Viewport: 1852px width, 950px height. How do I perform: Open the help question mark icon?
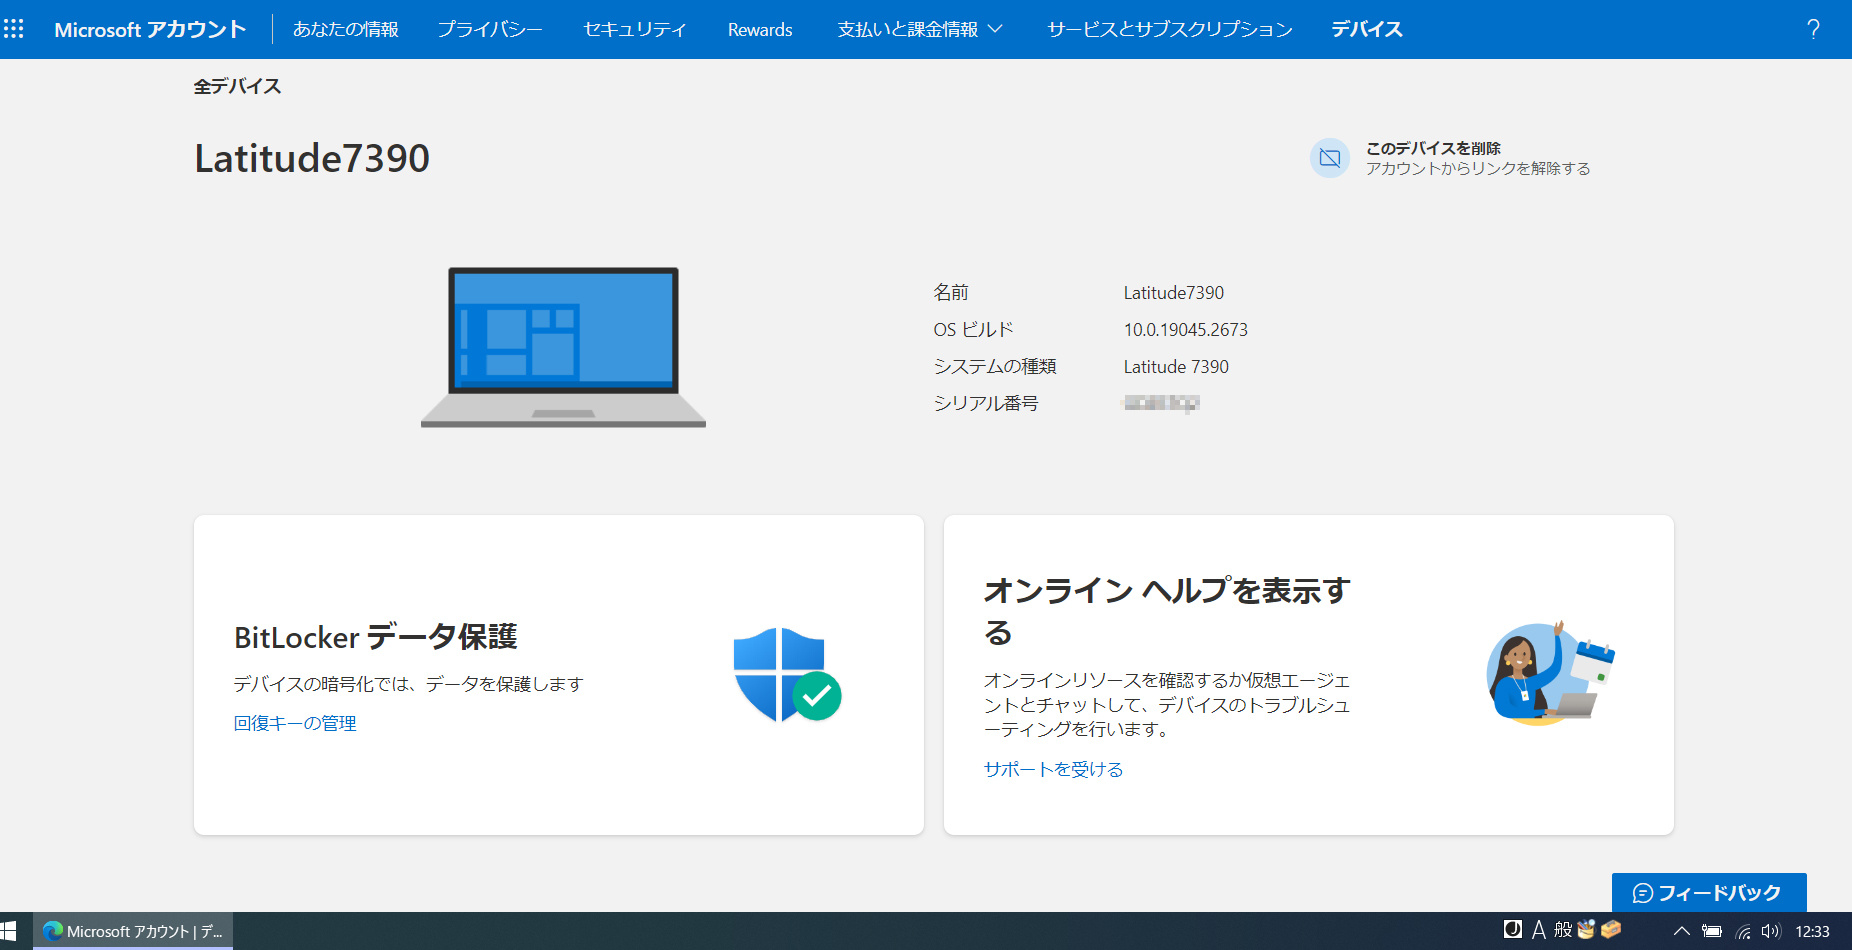(1813, 29)
